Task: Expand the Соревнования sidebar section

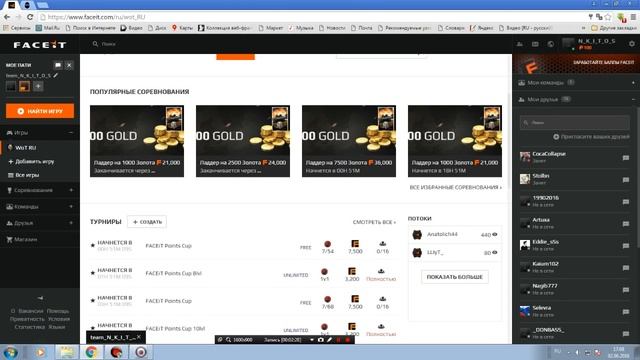Action: tap(71, 190)
